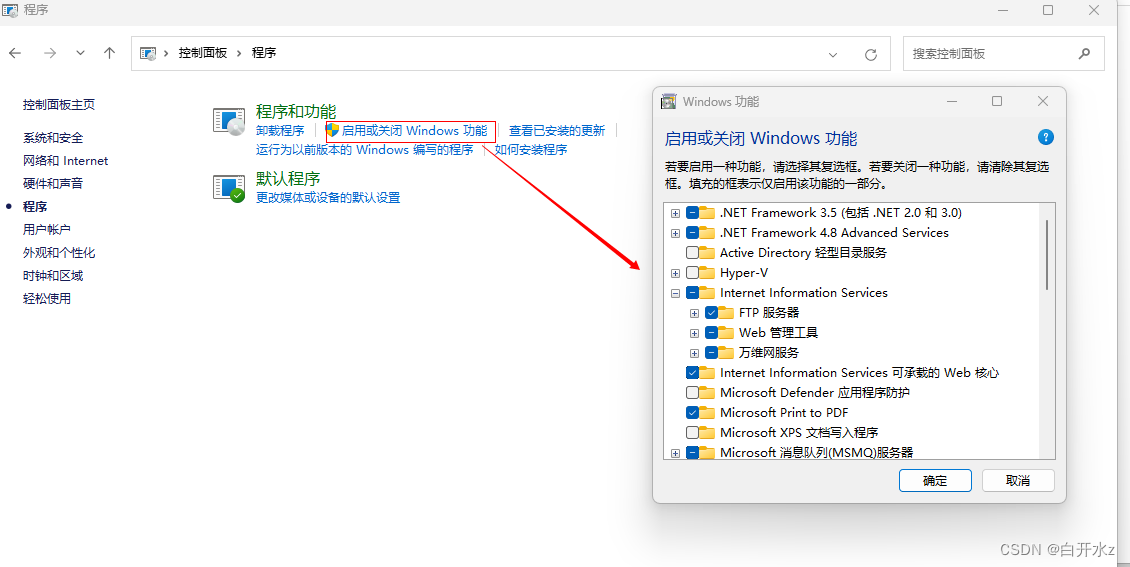Click 如何安装程序 link
Image resolution: width=1130 pixels, height=567 pixels.
click(531, 150)
